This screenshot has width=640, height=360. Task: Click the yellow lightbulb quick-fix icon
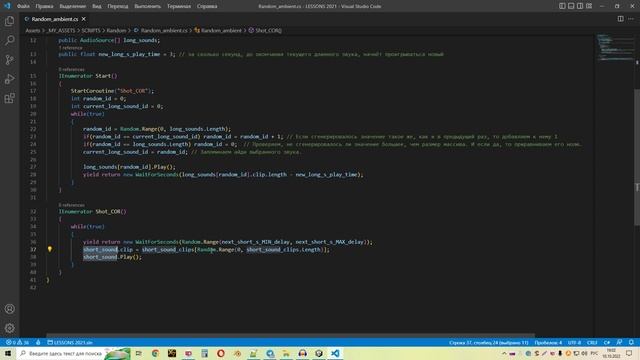(x=50, y=249)
